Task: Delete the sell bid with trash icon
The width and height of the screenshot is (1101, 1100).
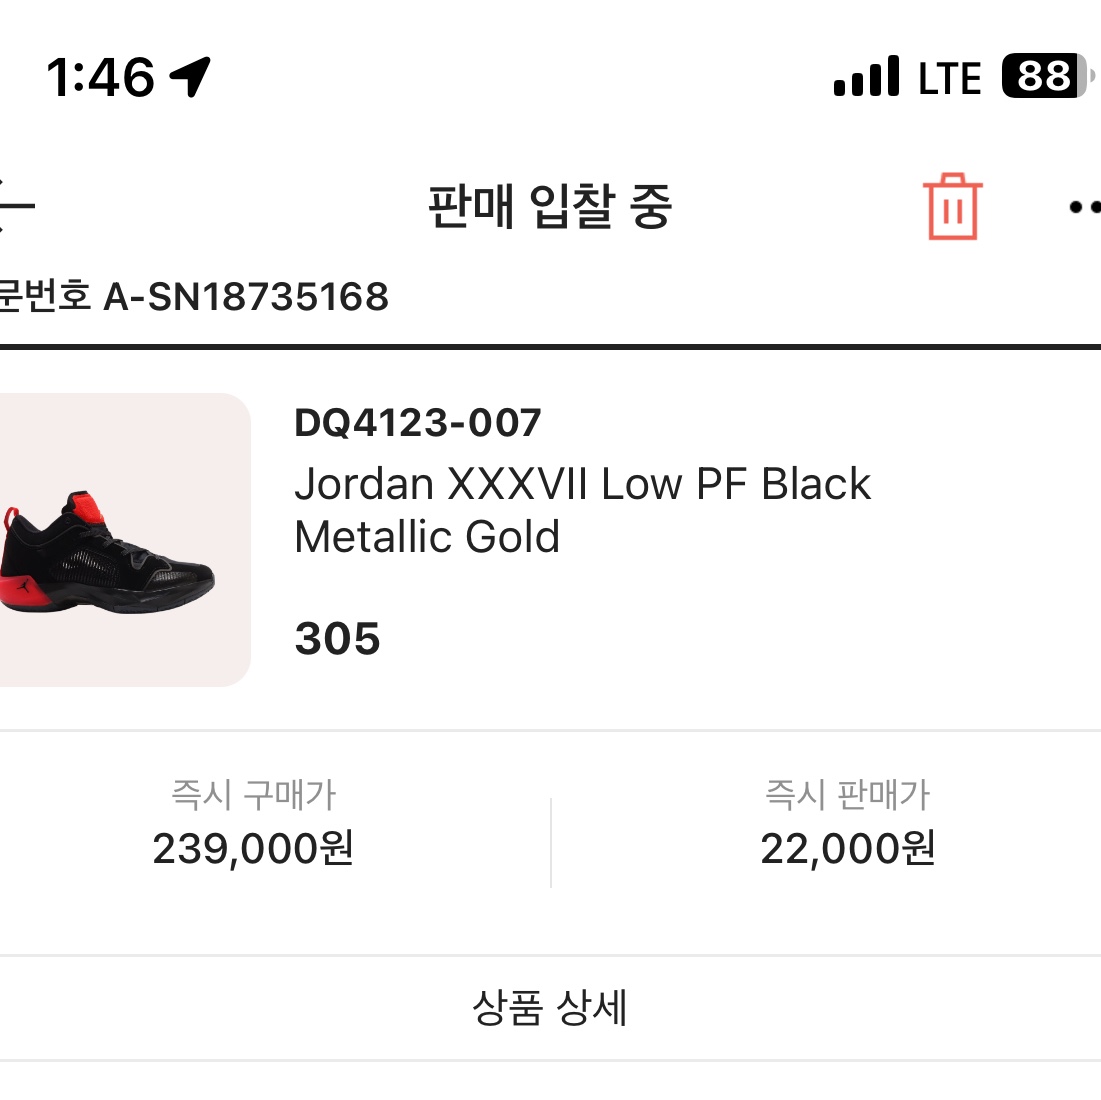Action: (952, 207)
